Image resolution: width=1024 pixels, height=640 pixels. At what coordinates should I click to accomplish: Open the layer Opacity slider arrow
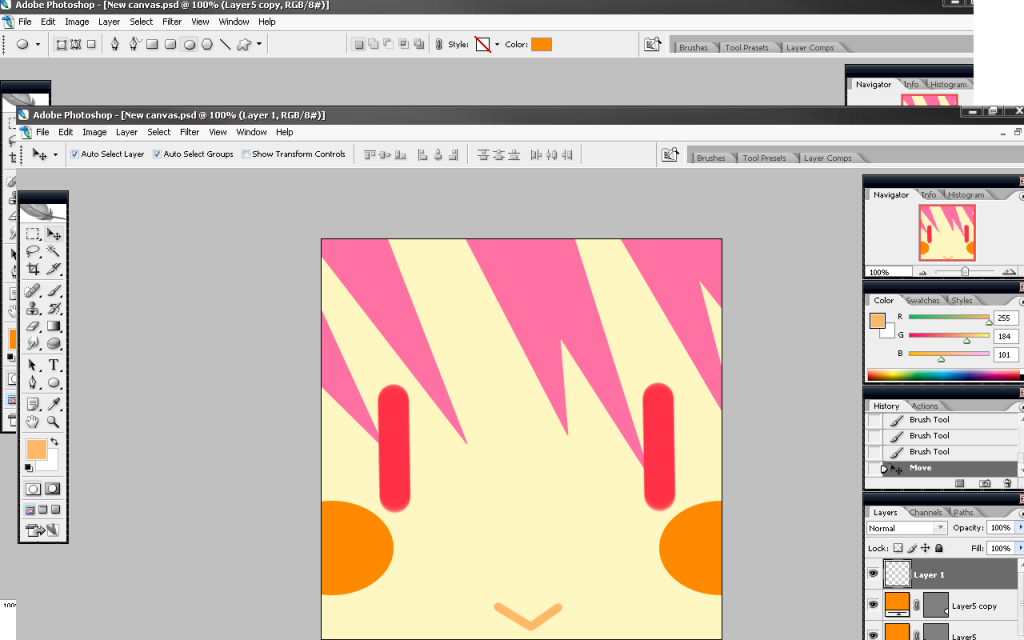click(x=1020, y=528)
